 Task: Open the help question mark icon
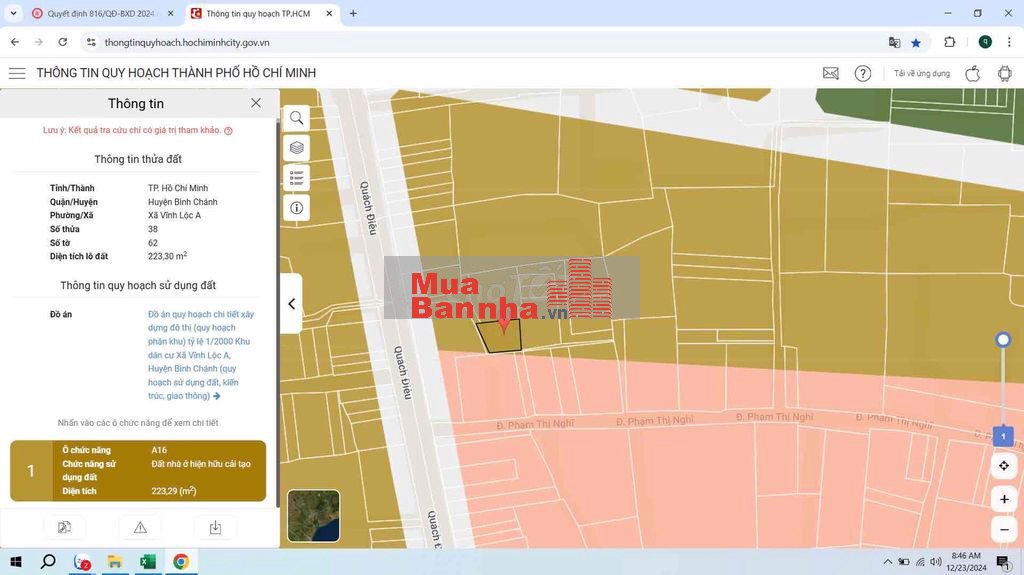point(862,73)
